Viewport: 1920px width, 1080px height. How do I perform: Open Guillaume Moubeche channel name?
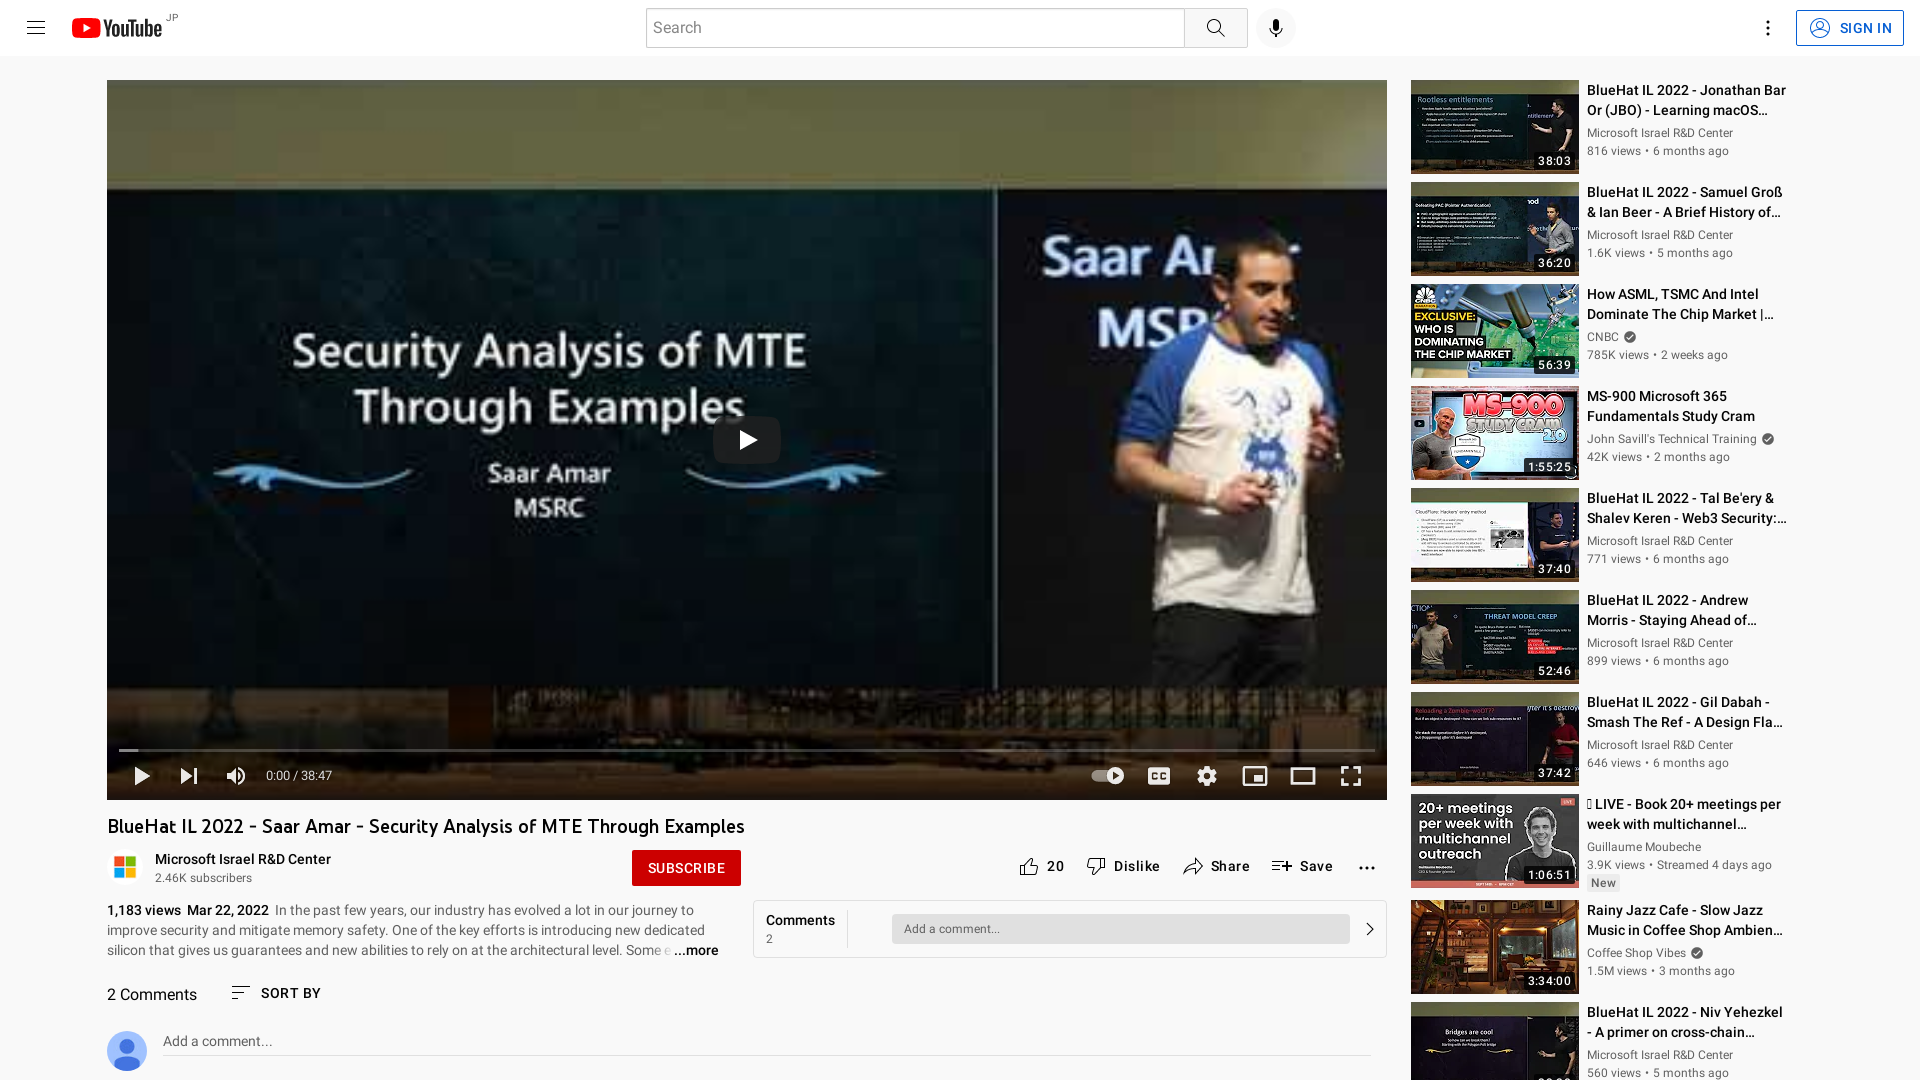pos(1643,847)
